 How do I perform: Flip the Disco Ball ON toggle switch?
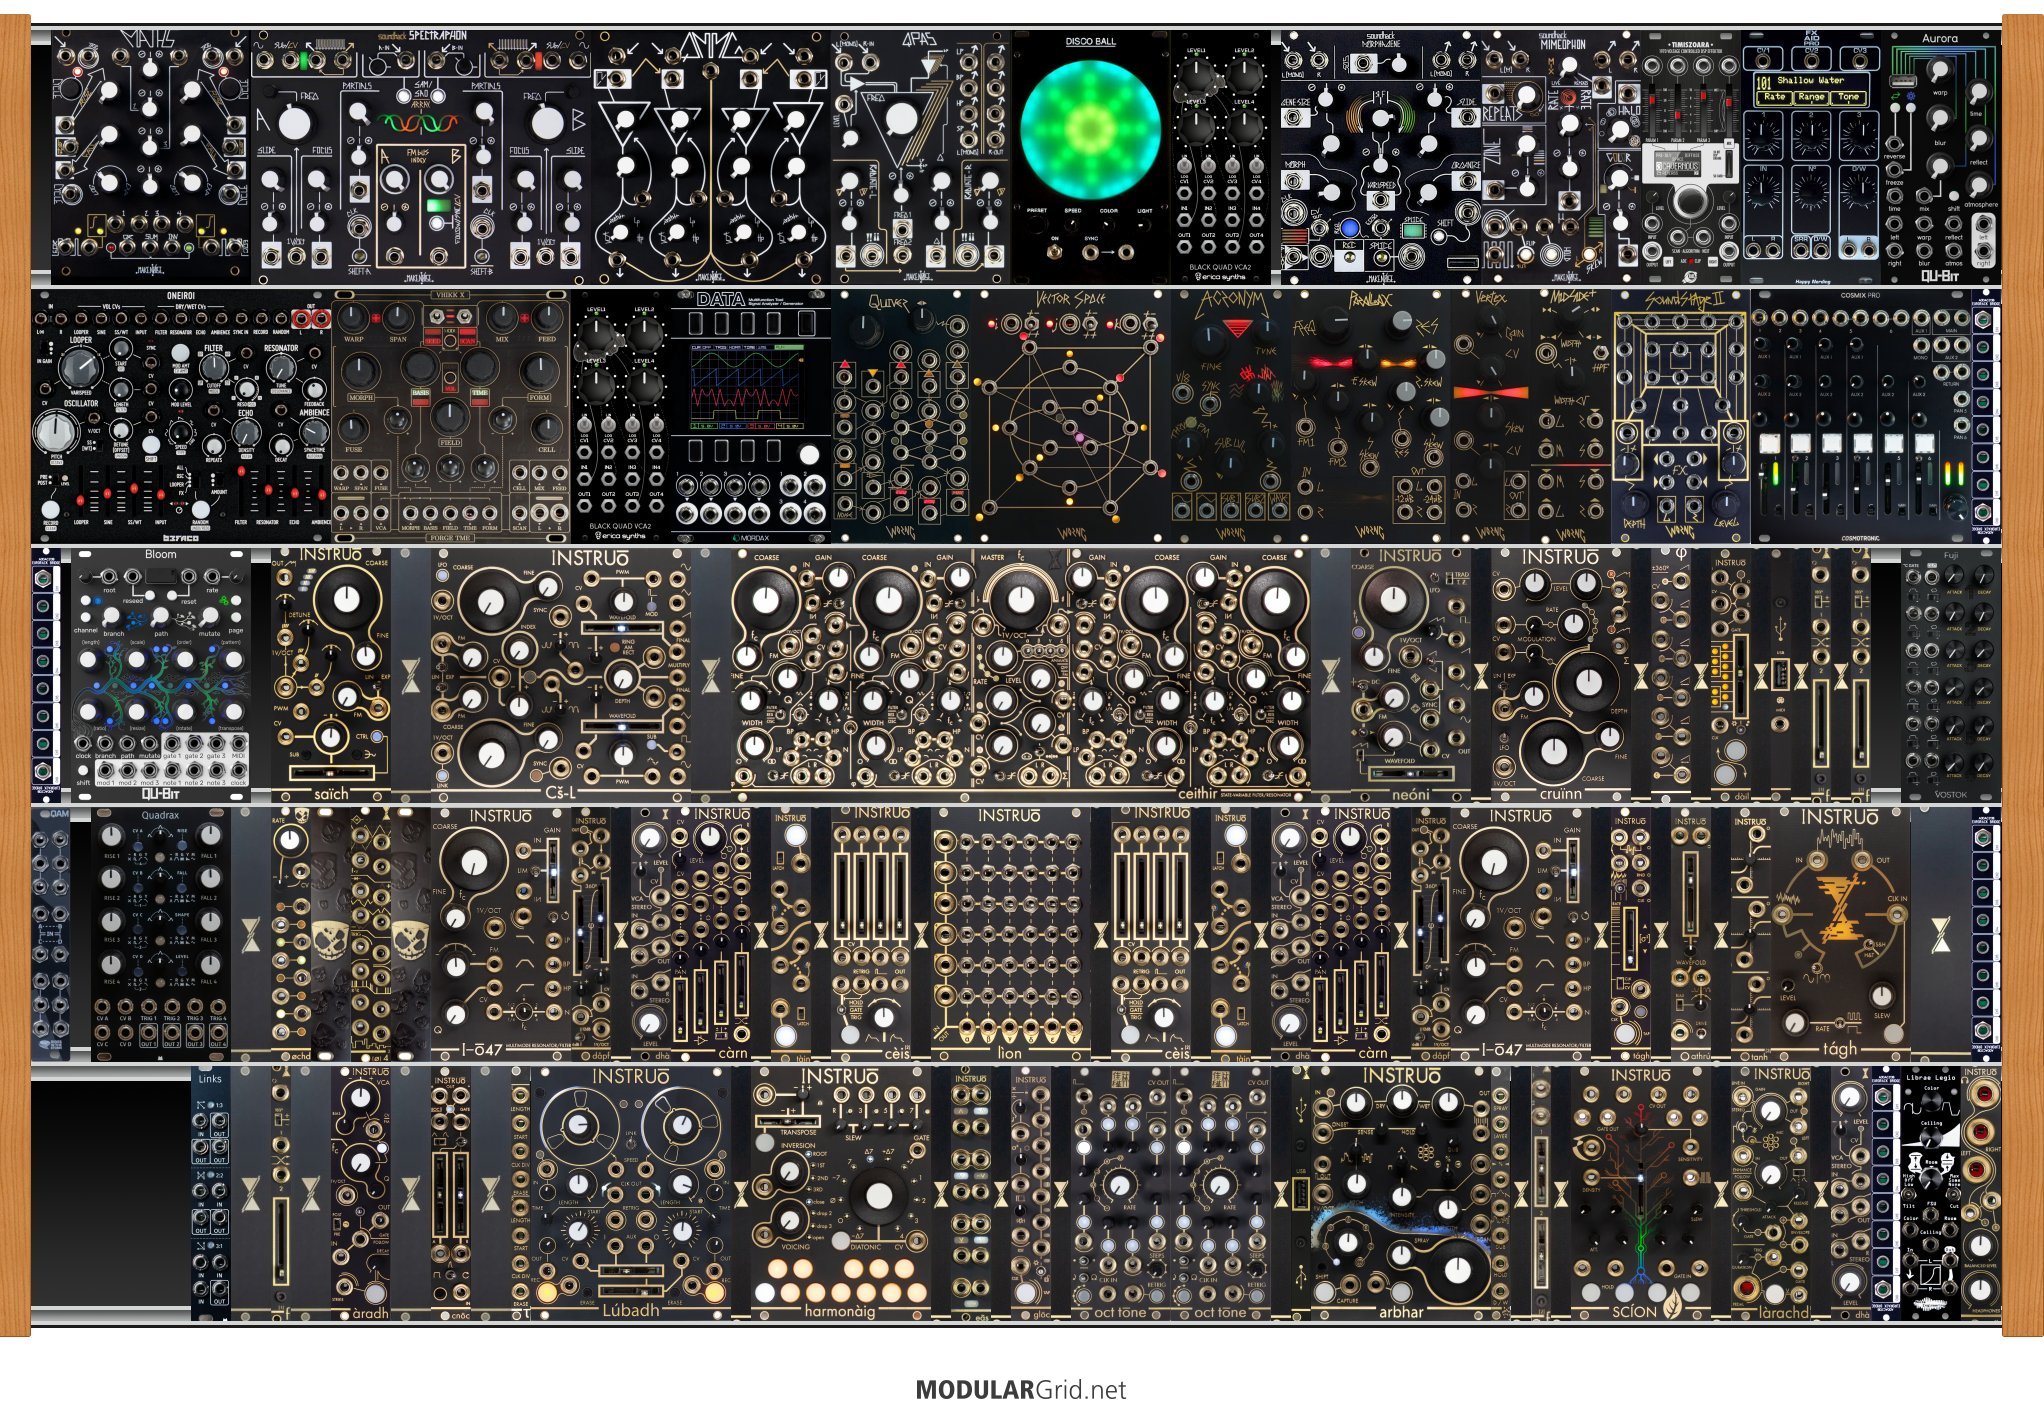(x=1055, y=251)
